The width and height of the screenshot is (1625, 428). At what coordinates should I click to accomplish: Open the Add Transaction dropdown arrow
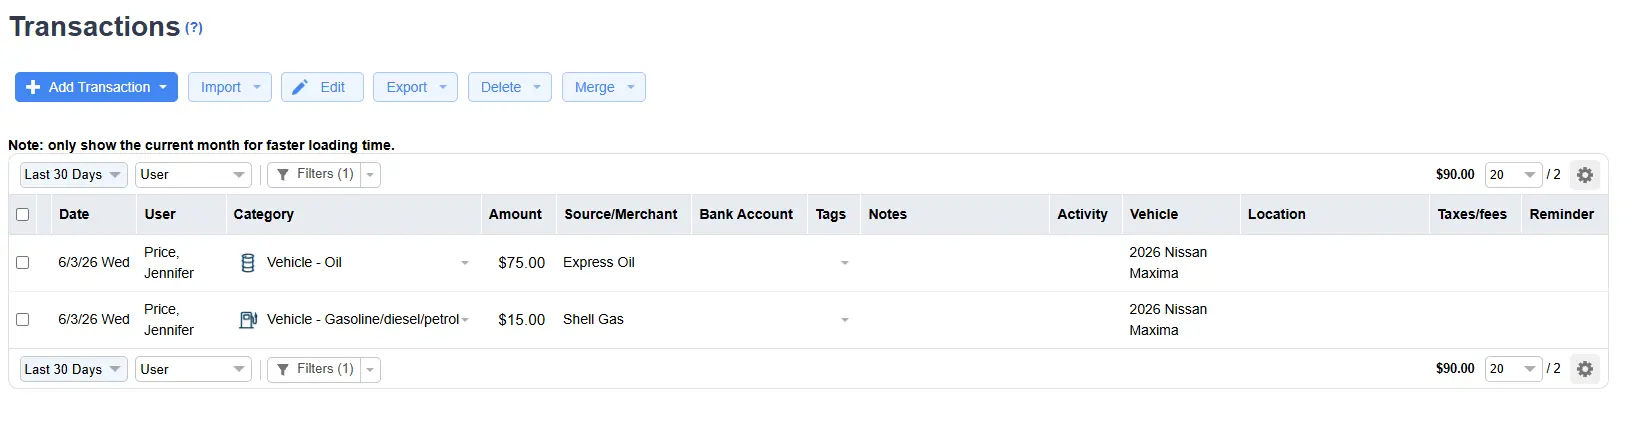[x=163, y=87]
